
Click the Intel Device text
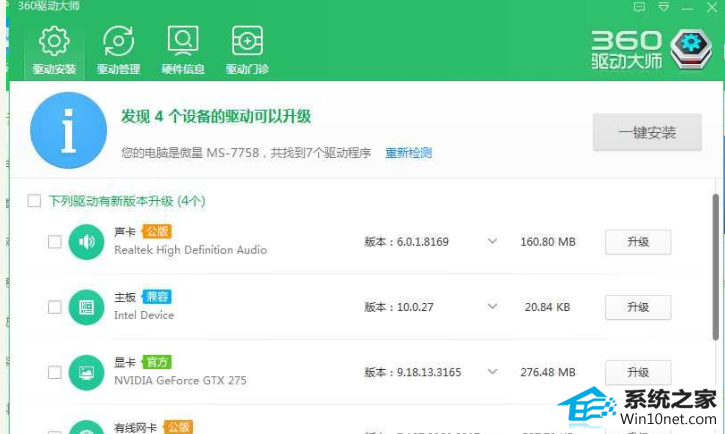144,315
